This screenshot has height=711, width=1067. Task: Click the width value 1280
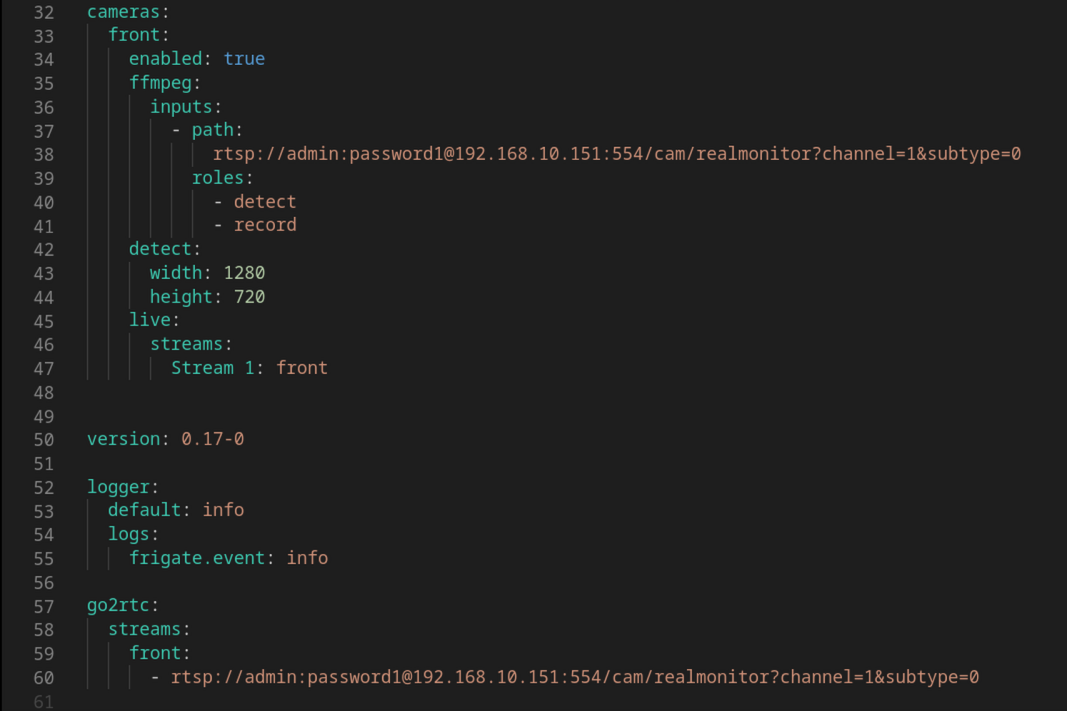coord(244,273)
